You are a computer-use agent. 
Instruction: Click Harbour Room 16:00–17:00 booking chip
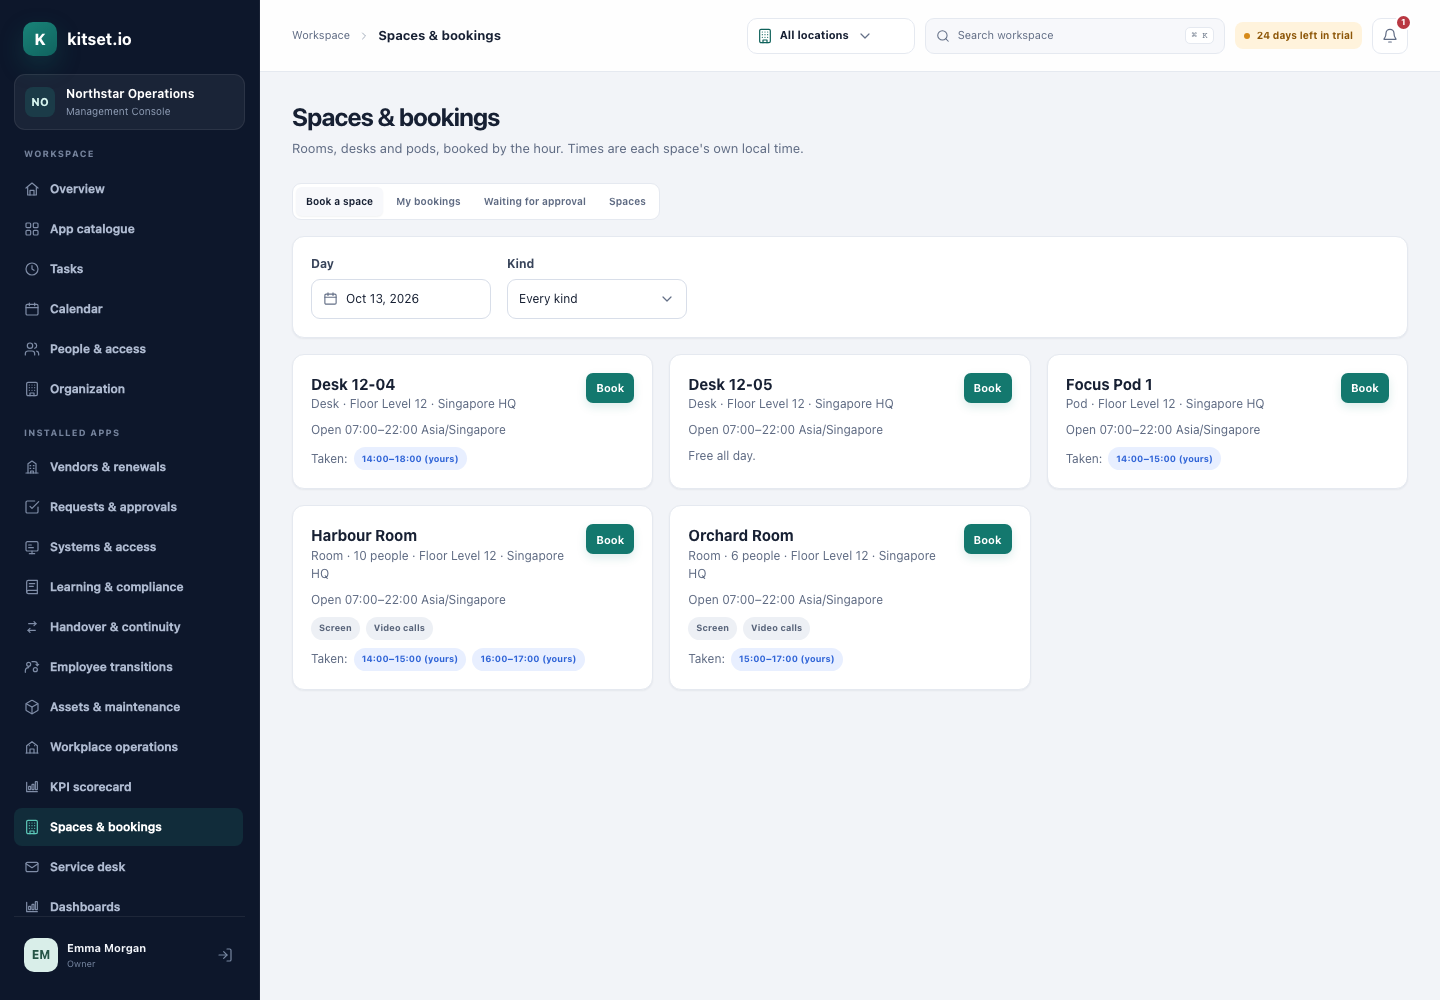click(x=528, y=659)
